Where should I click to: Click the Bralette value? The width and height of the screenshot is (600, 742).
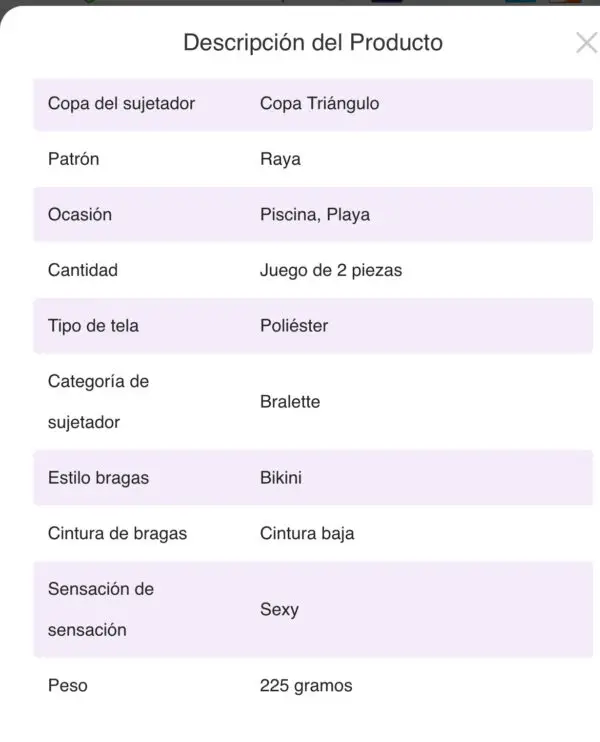point(290,401)
